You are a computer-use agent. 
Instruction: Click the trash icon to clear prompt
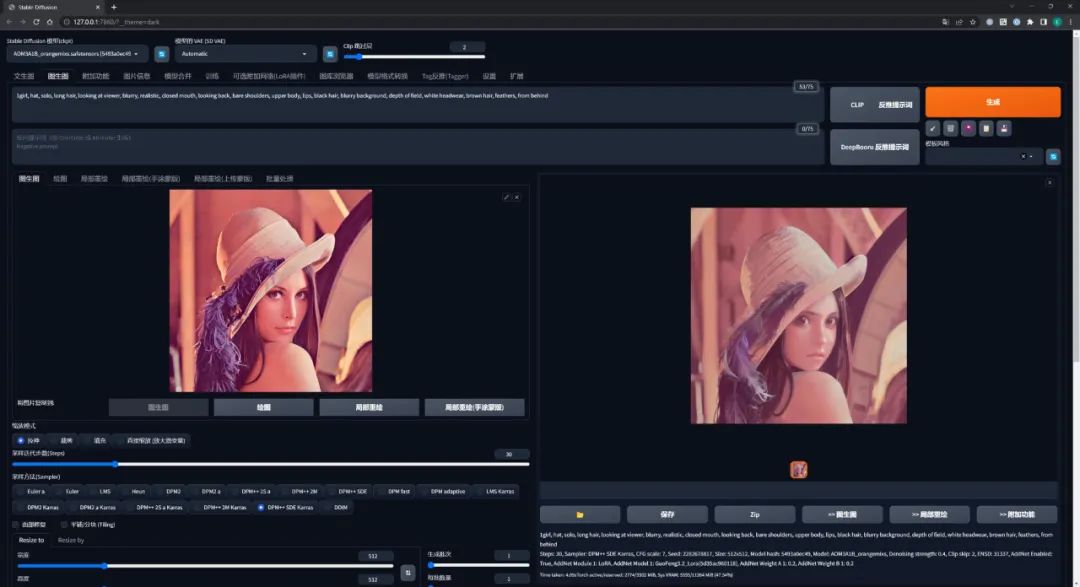pos(951,128)
